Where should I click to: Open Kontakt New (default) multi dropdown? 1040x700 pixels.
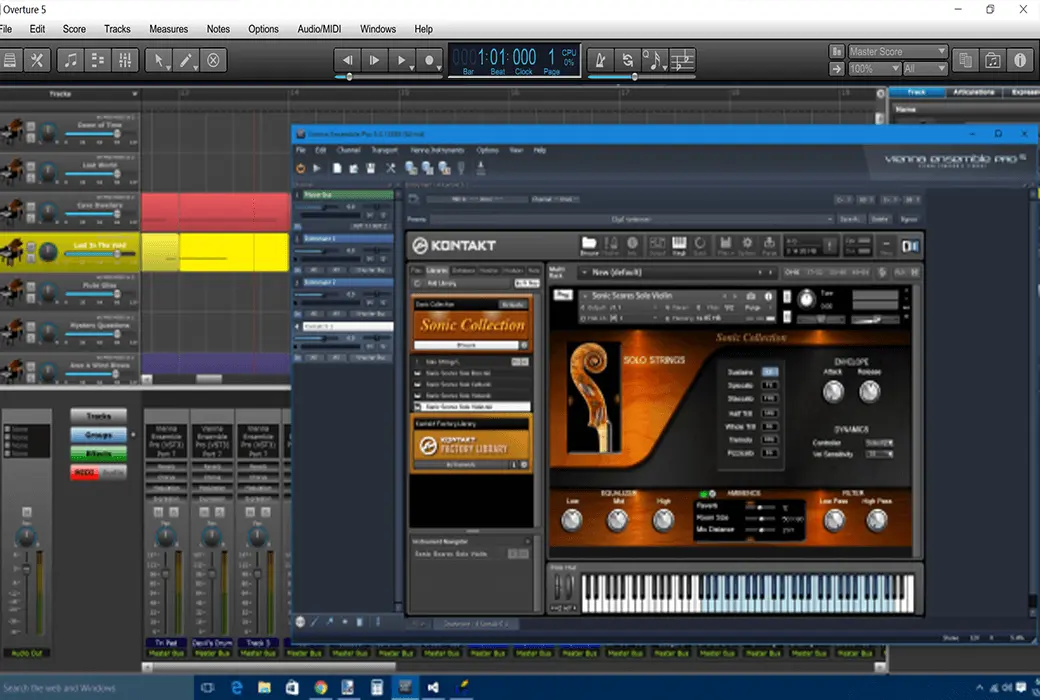(x=677, y=272)
